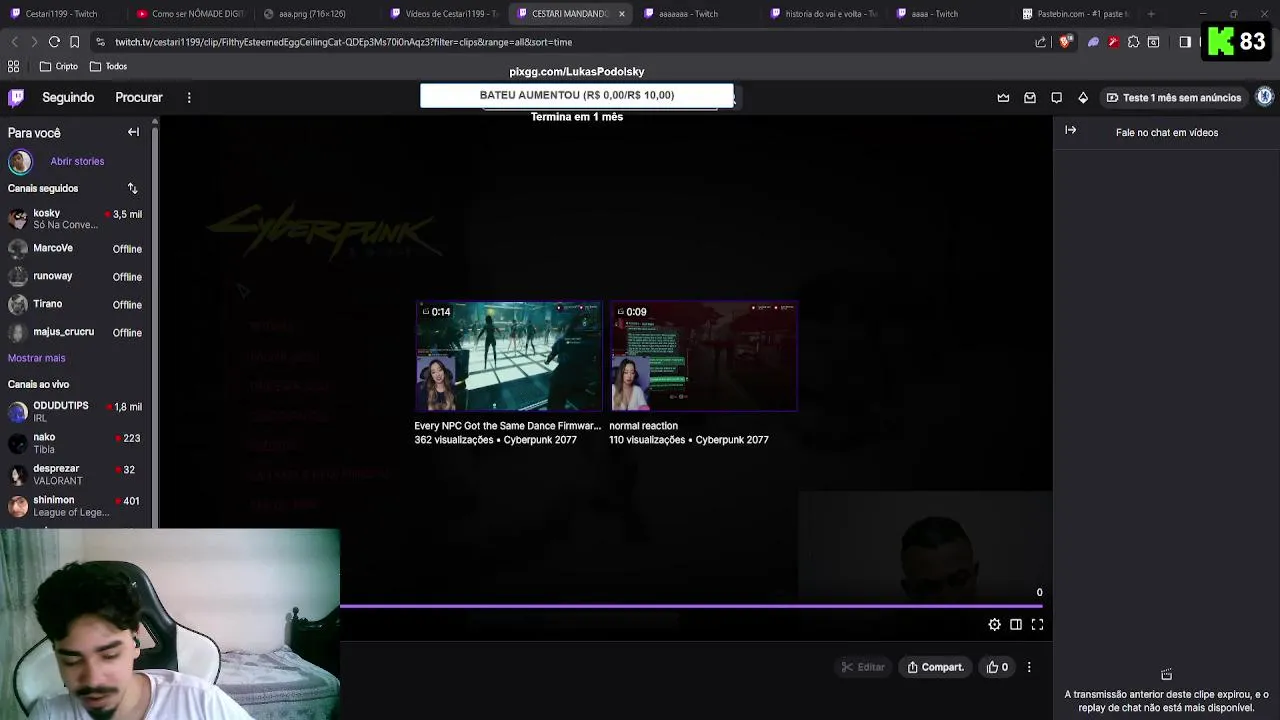Switch to aaaaaaa - Twitch tab
Viewport: 1280px width, 720px height.
click(690, 14)
